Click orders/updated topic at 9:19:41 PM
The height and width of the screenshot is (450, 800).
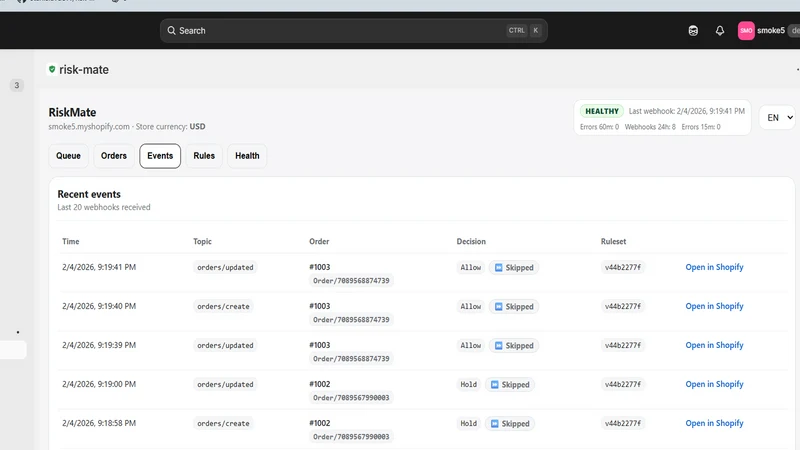[x=225, y=267]
